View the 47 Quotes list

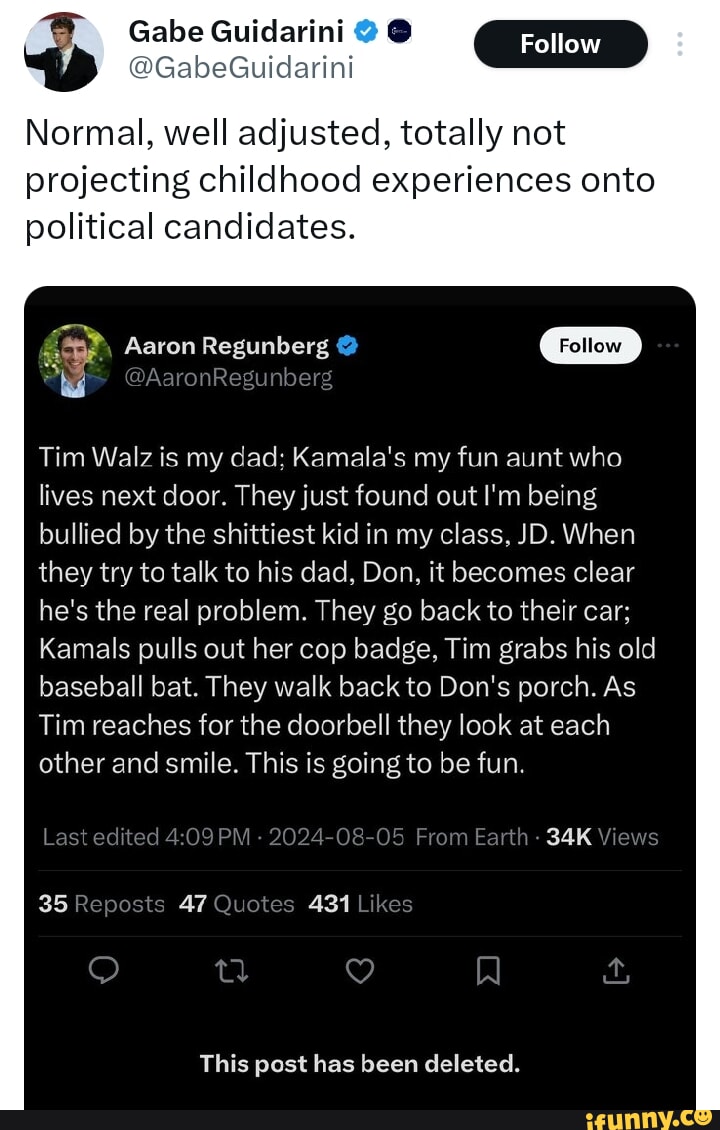pos(236,904)
